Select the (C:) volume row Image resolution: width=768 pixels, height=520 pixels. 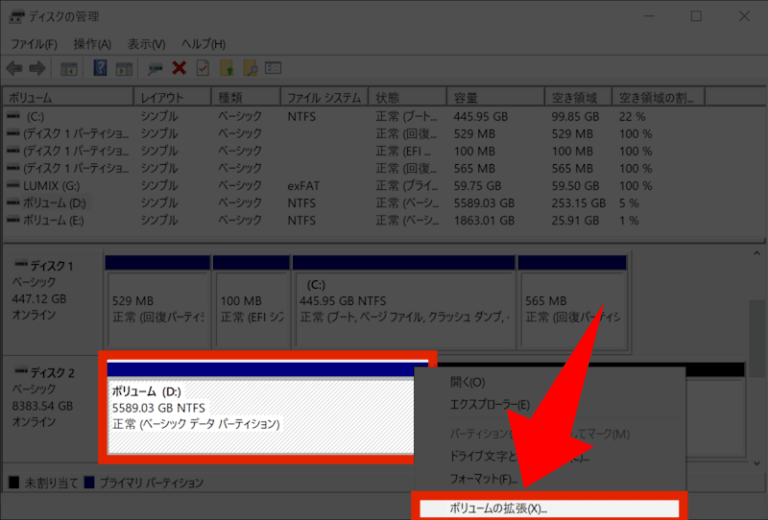(382, 117)
